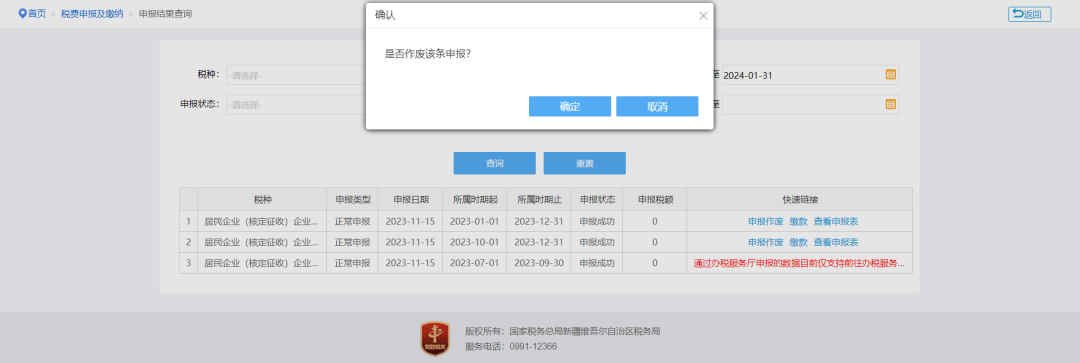Open the 税种 dropdown

296,75
